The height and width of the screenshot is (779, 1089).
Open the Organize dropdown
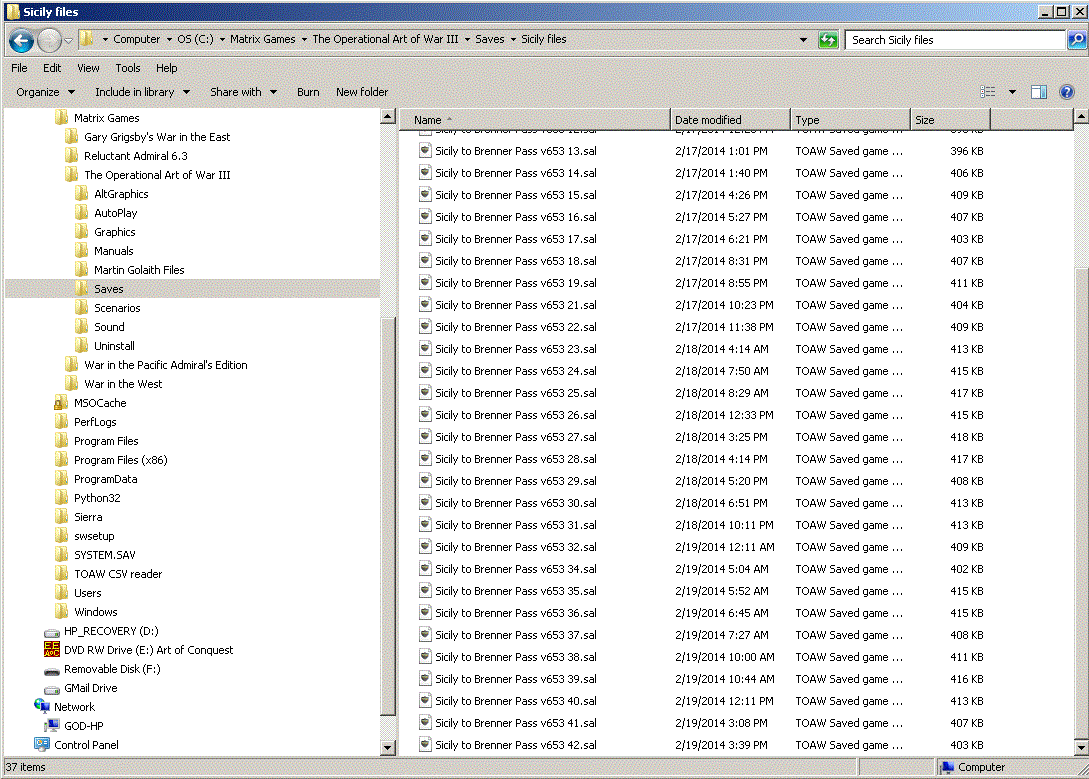tap(45, 92)
